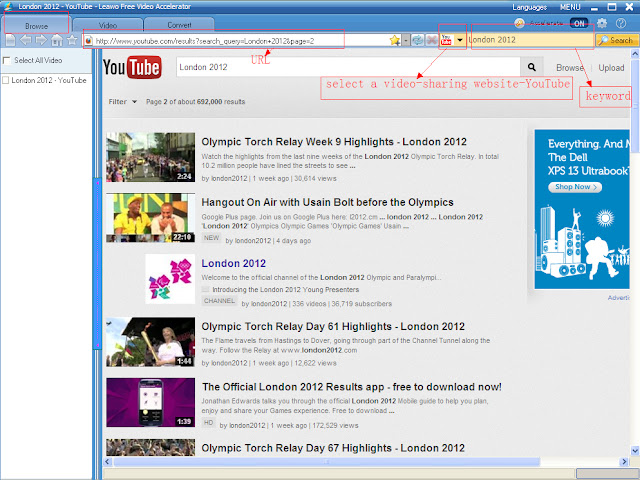This screenshot has width=640, height=480.
Task: Open the MENU item in the title bar
Action: [570, 7]
